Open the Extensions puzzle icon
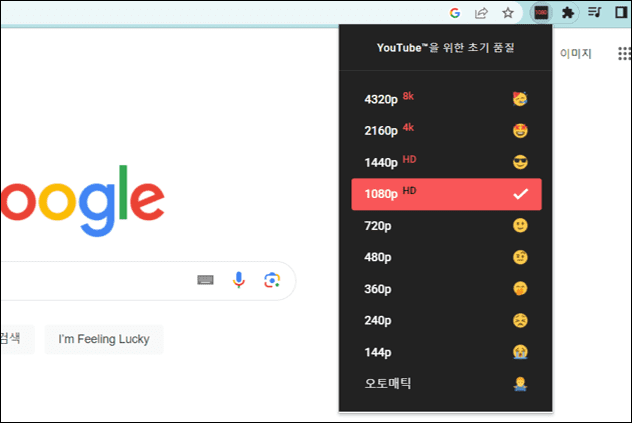 click(568, 13)
